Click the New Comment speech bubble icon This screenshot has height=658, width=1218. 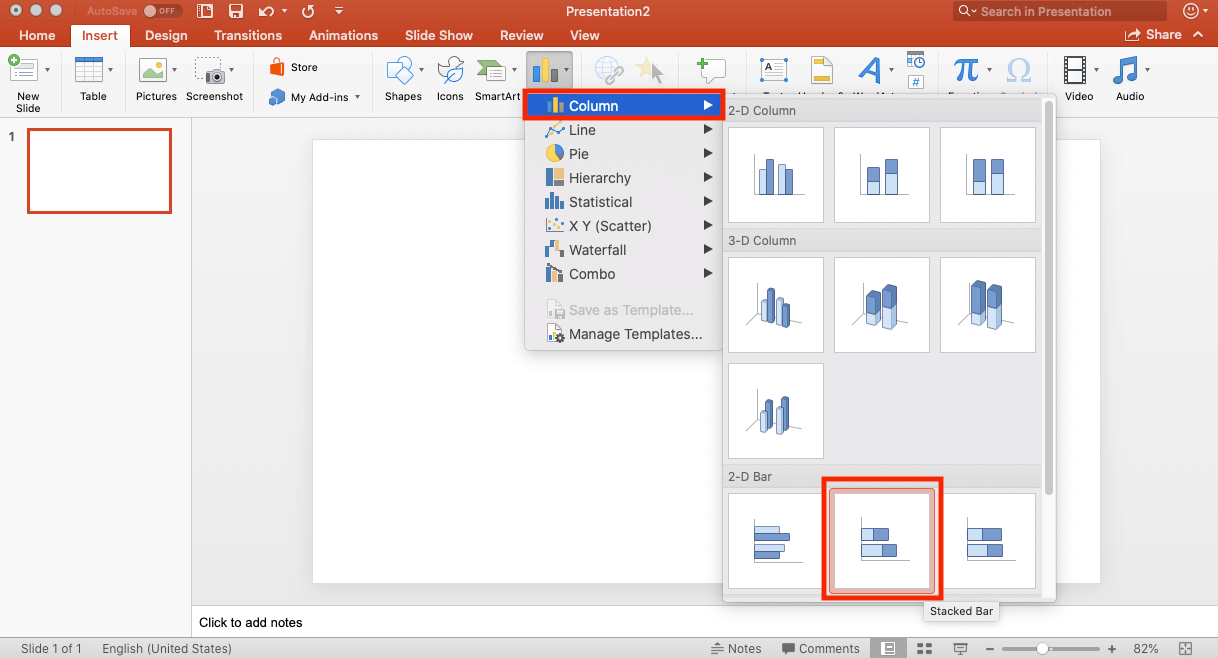pos(711,70)
